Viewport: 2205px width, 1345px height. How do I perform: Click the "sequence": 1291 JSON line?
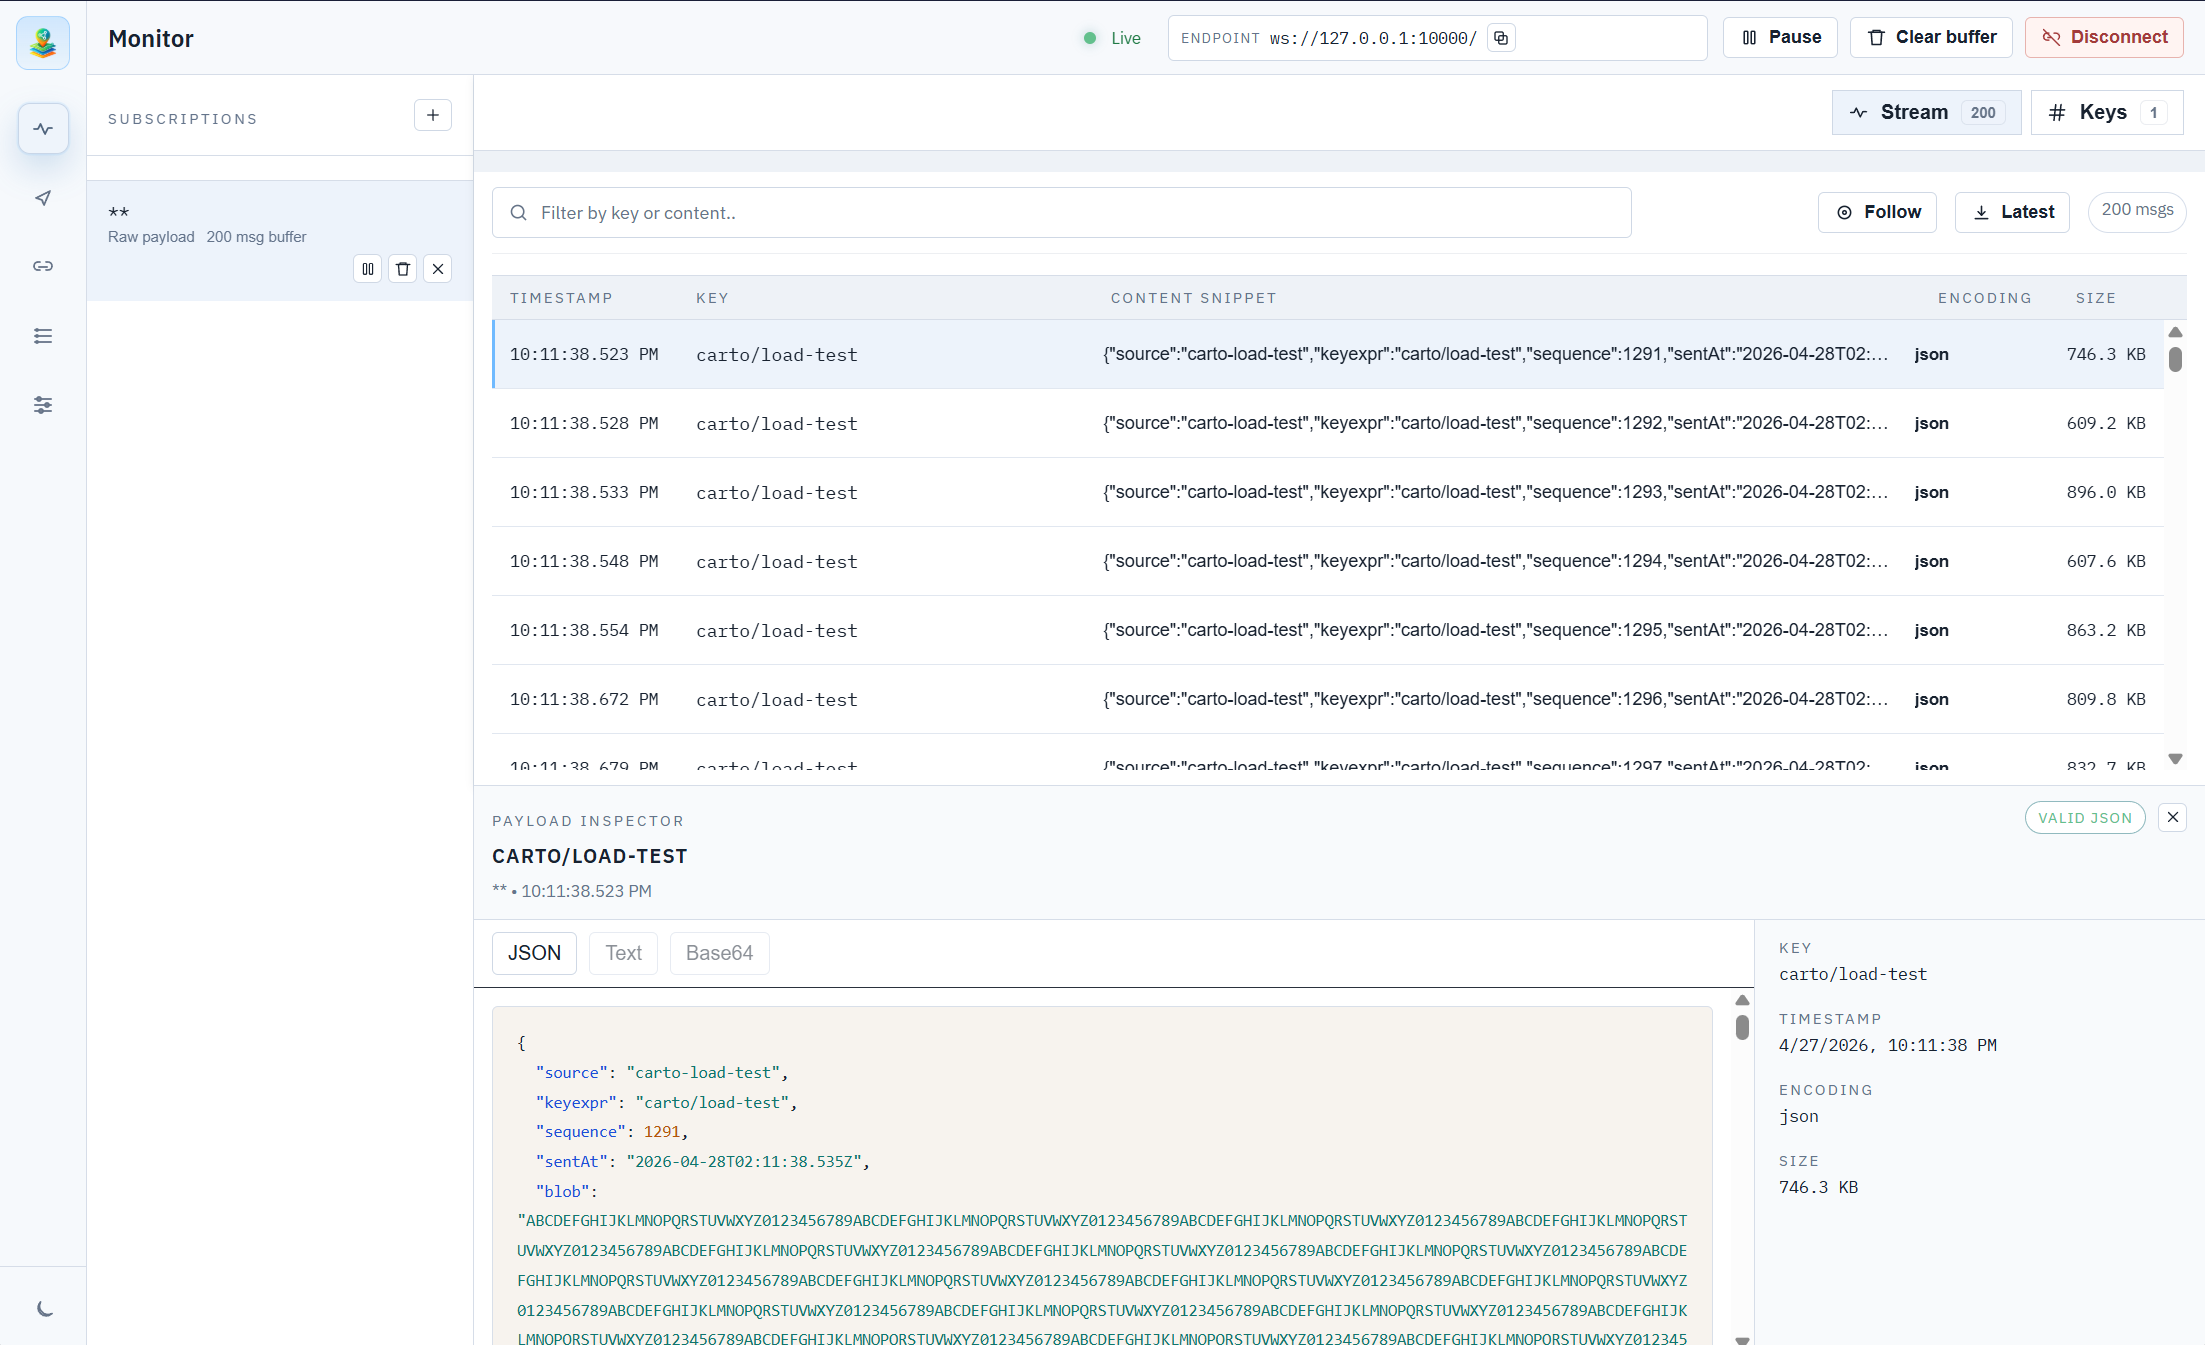coord(612,1132)
